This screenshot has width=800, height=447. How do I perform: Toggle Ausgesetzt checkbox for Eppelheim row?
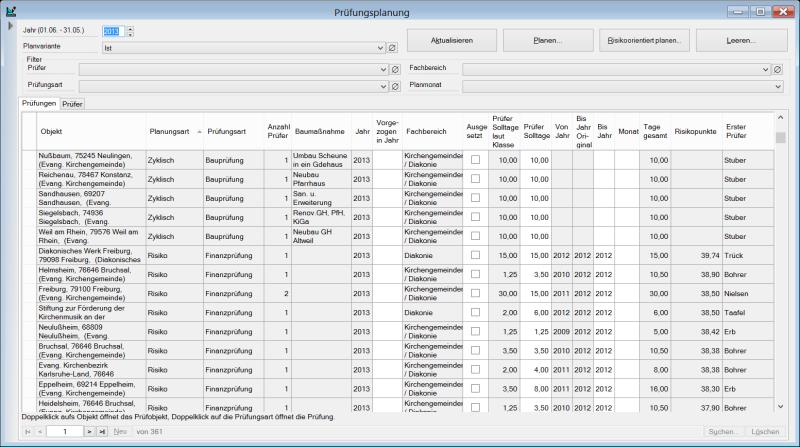coord(476,388)
